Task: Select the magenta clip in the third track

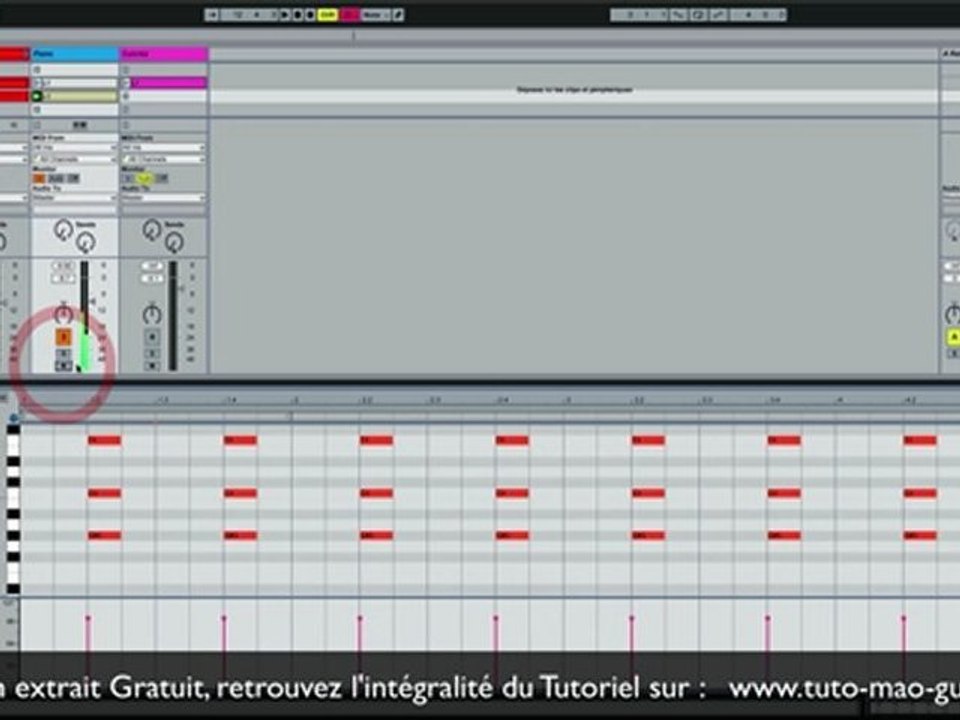Action: click(169, 83)
